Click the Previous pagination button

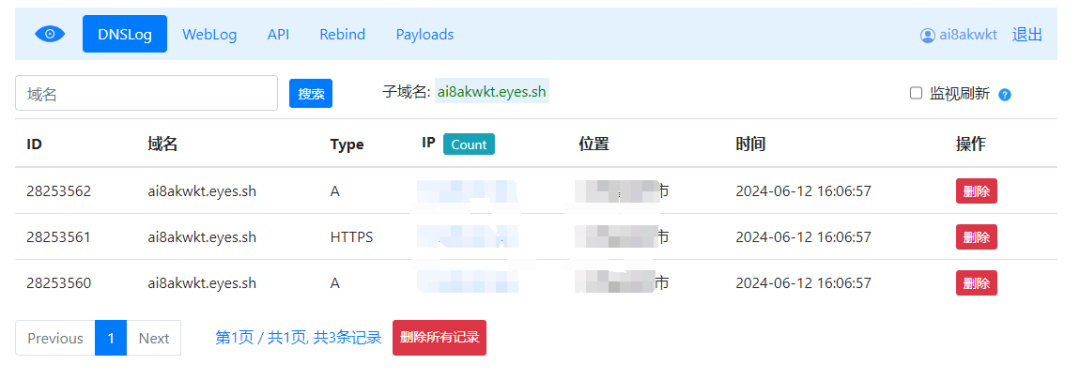[55, 338]
